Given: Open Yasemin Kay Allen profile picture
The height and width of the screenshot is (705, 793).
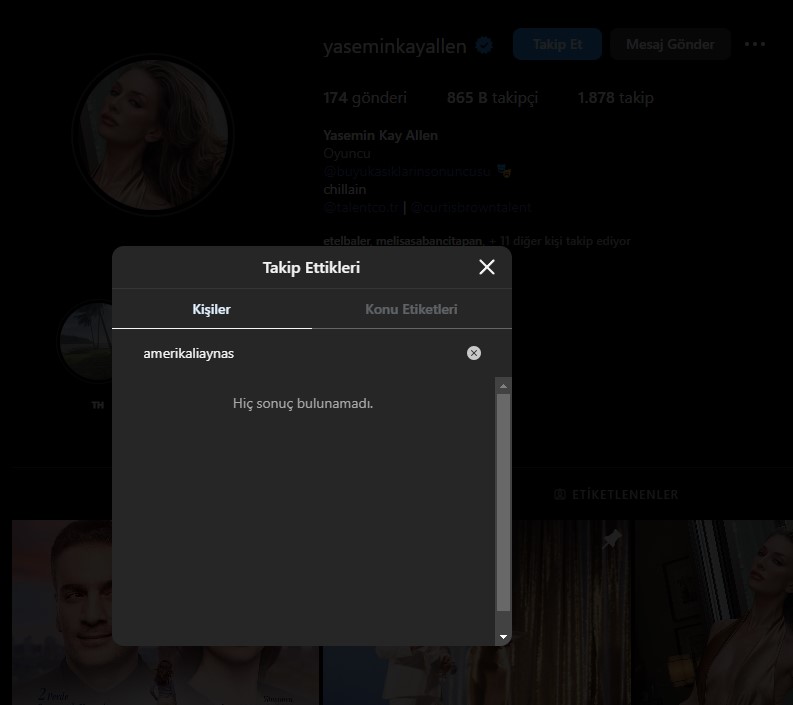Looking at the screenshot, I should pyautogui.click(x=153, y=135).
